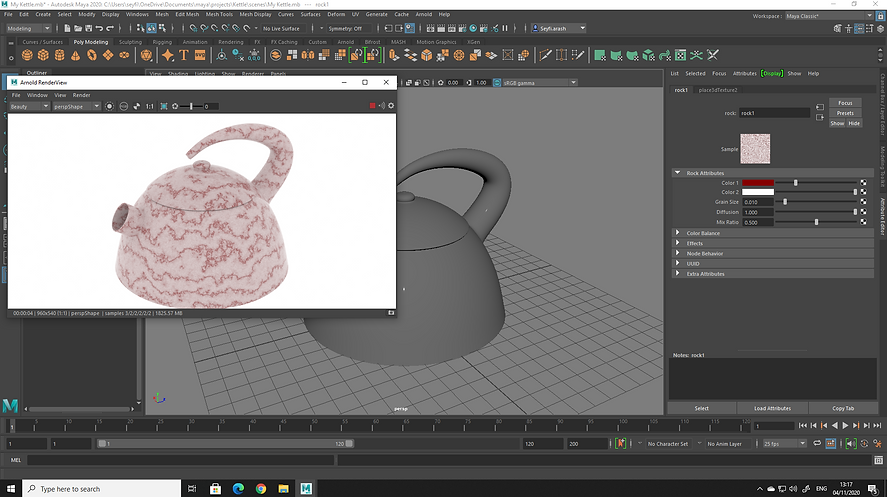Click the Open Scene folder icon
This screenshot has width=887, height=497.
pos(78,28)
